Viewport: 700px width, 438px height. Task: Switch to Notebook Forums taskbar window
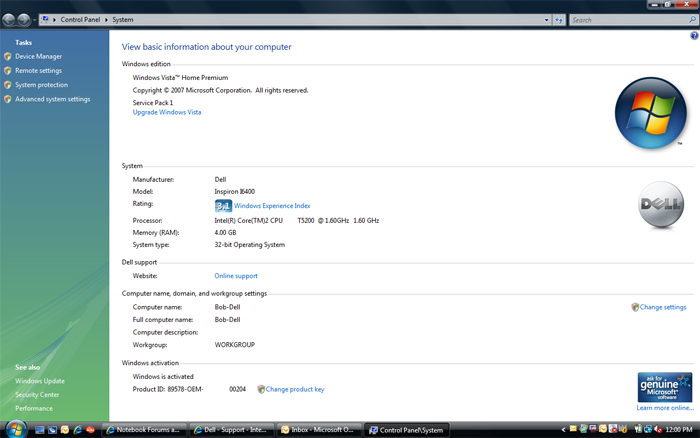144,430
